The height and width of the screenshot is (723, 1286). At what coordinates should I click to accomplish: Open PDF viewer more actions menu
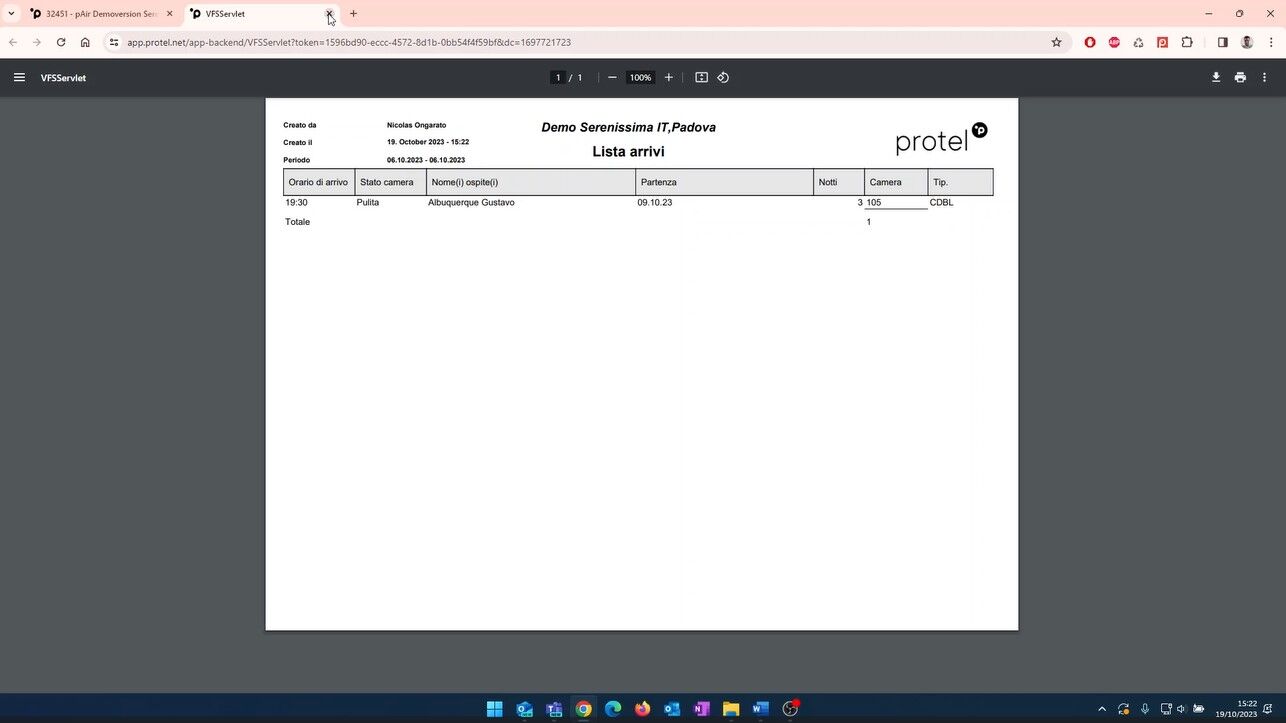[1264, 78]
